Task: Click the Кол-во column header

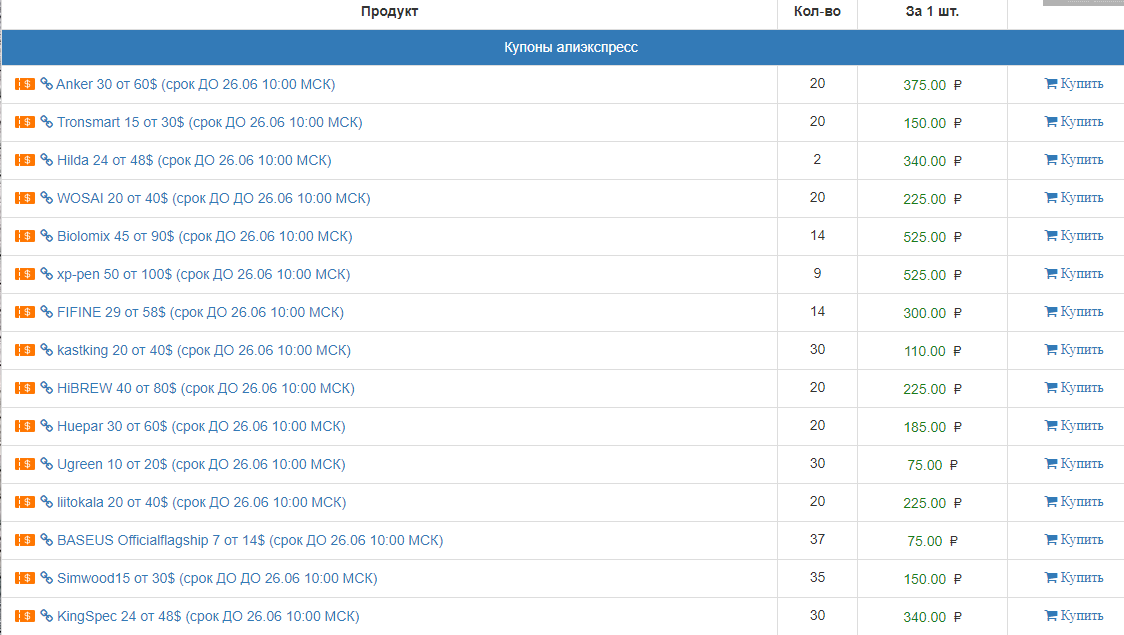Action: coord(817,11)
